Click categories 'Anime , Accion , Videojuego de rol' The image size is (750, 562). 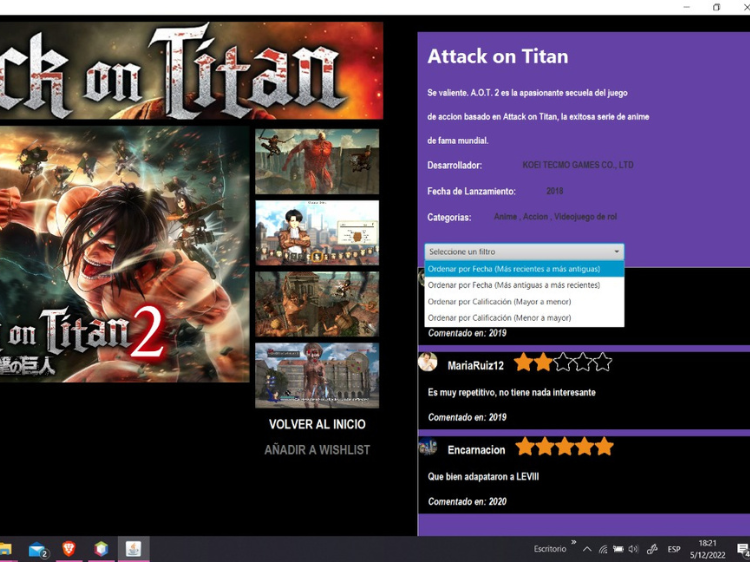point(555,217)
